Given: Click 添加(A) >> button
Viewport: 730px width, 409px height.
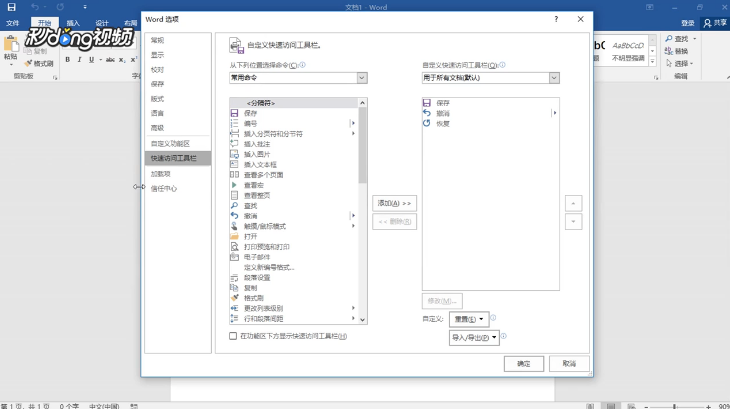Looking at the screenshot, I should (394, 203).
